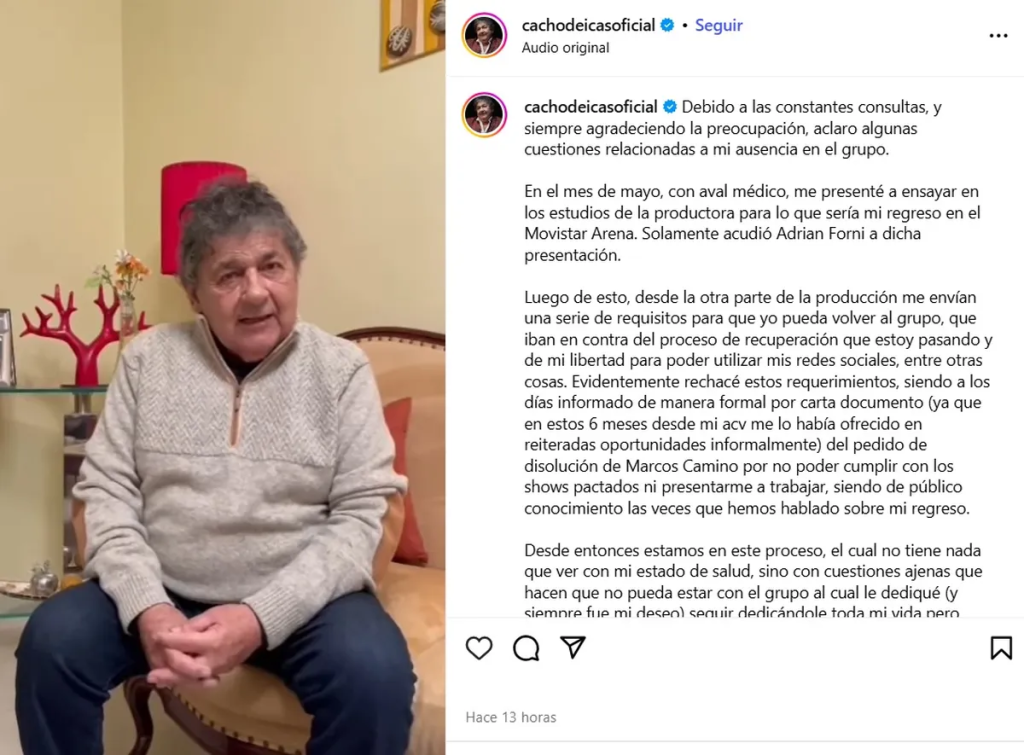Select the paragraph starting Luego de esto
The height and width of the screenshot is (755, 1024).
(758, 402)
